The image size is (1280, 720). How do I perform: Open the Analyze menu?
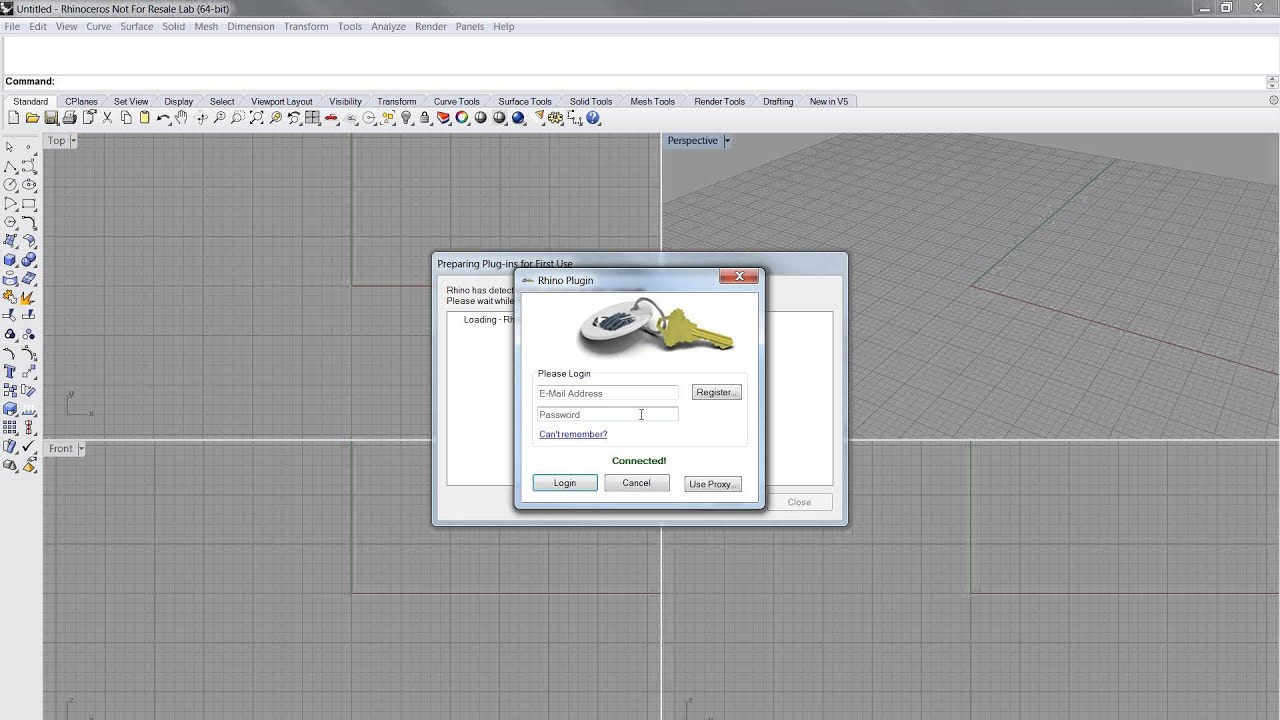[x=388, y=26]
